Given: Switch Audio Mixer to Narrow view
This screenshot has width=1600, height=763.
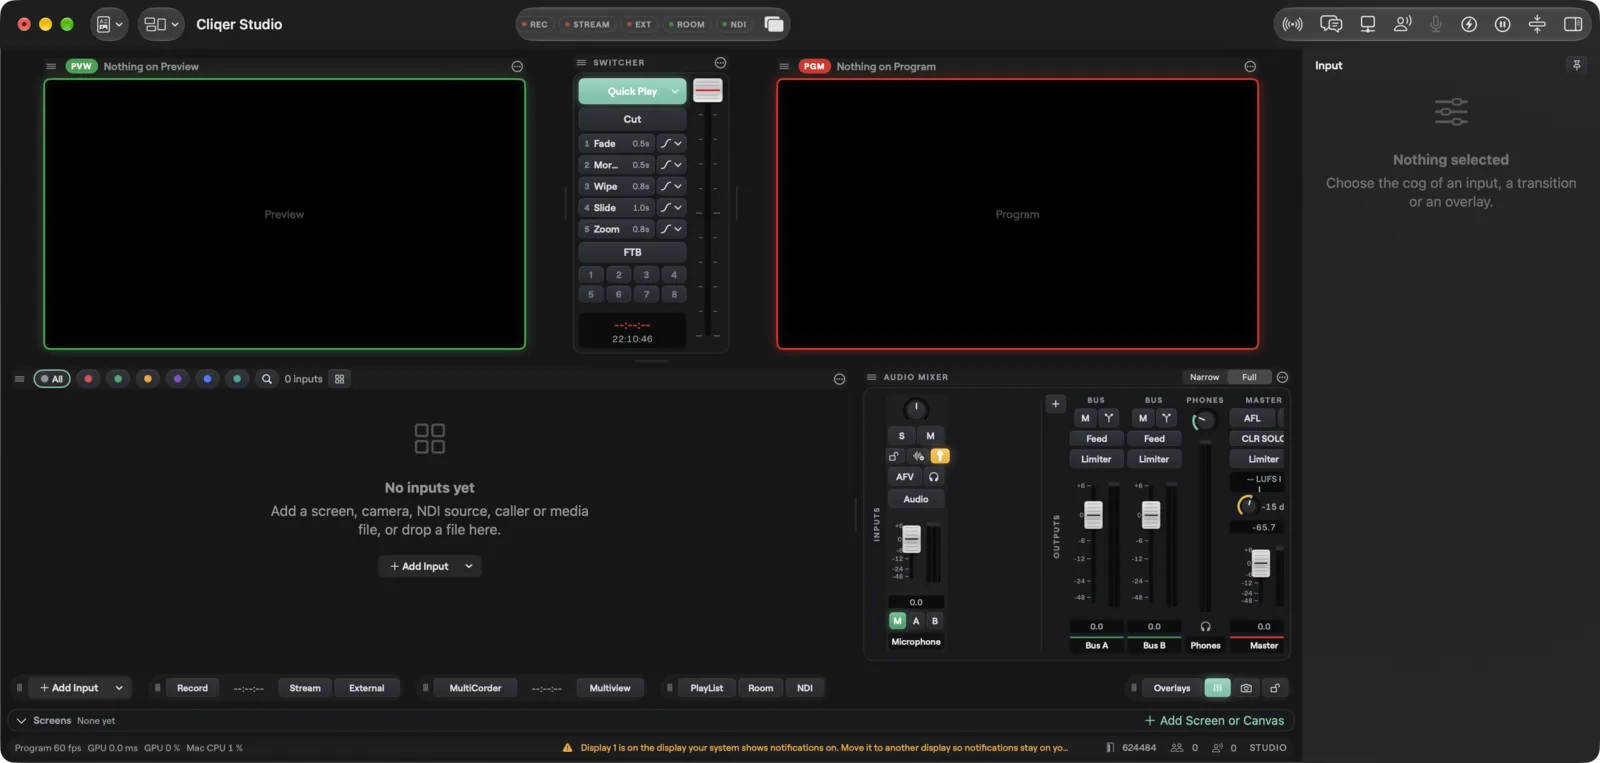Looking at the screenshot, I should pos(1204,377).
